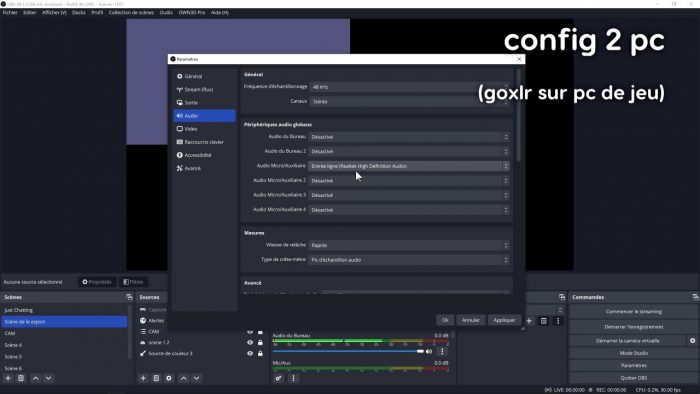The width and height of the screenshot is (700, 394).
Task: Move scene down with arrow icon
Action: click(49, 378)
